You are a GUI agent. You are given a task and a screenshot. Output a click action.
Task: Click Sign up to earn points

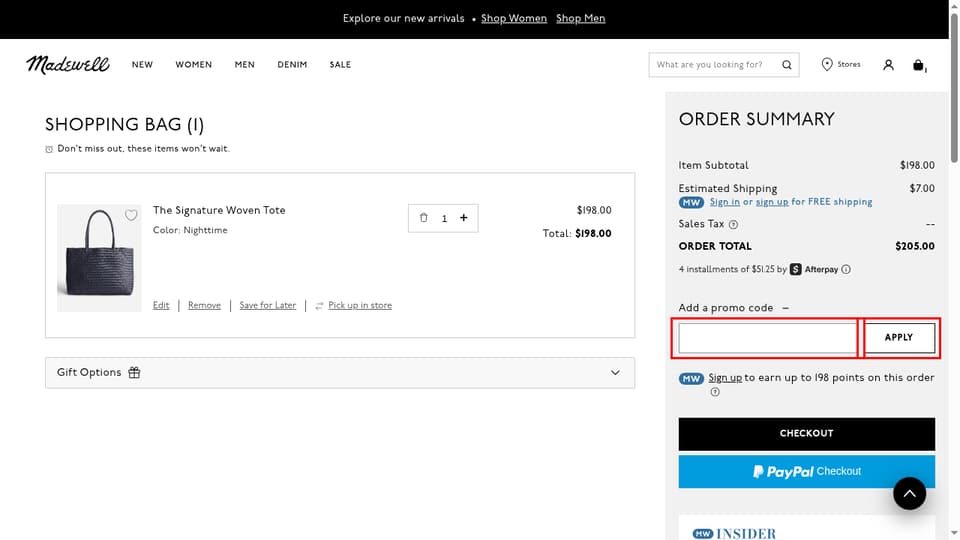click(x=725, y=378)
